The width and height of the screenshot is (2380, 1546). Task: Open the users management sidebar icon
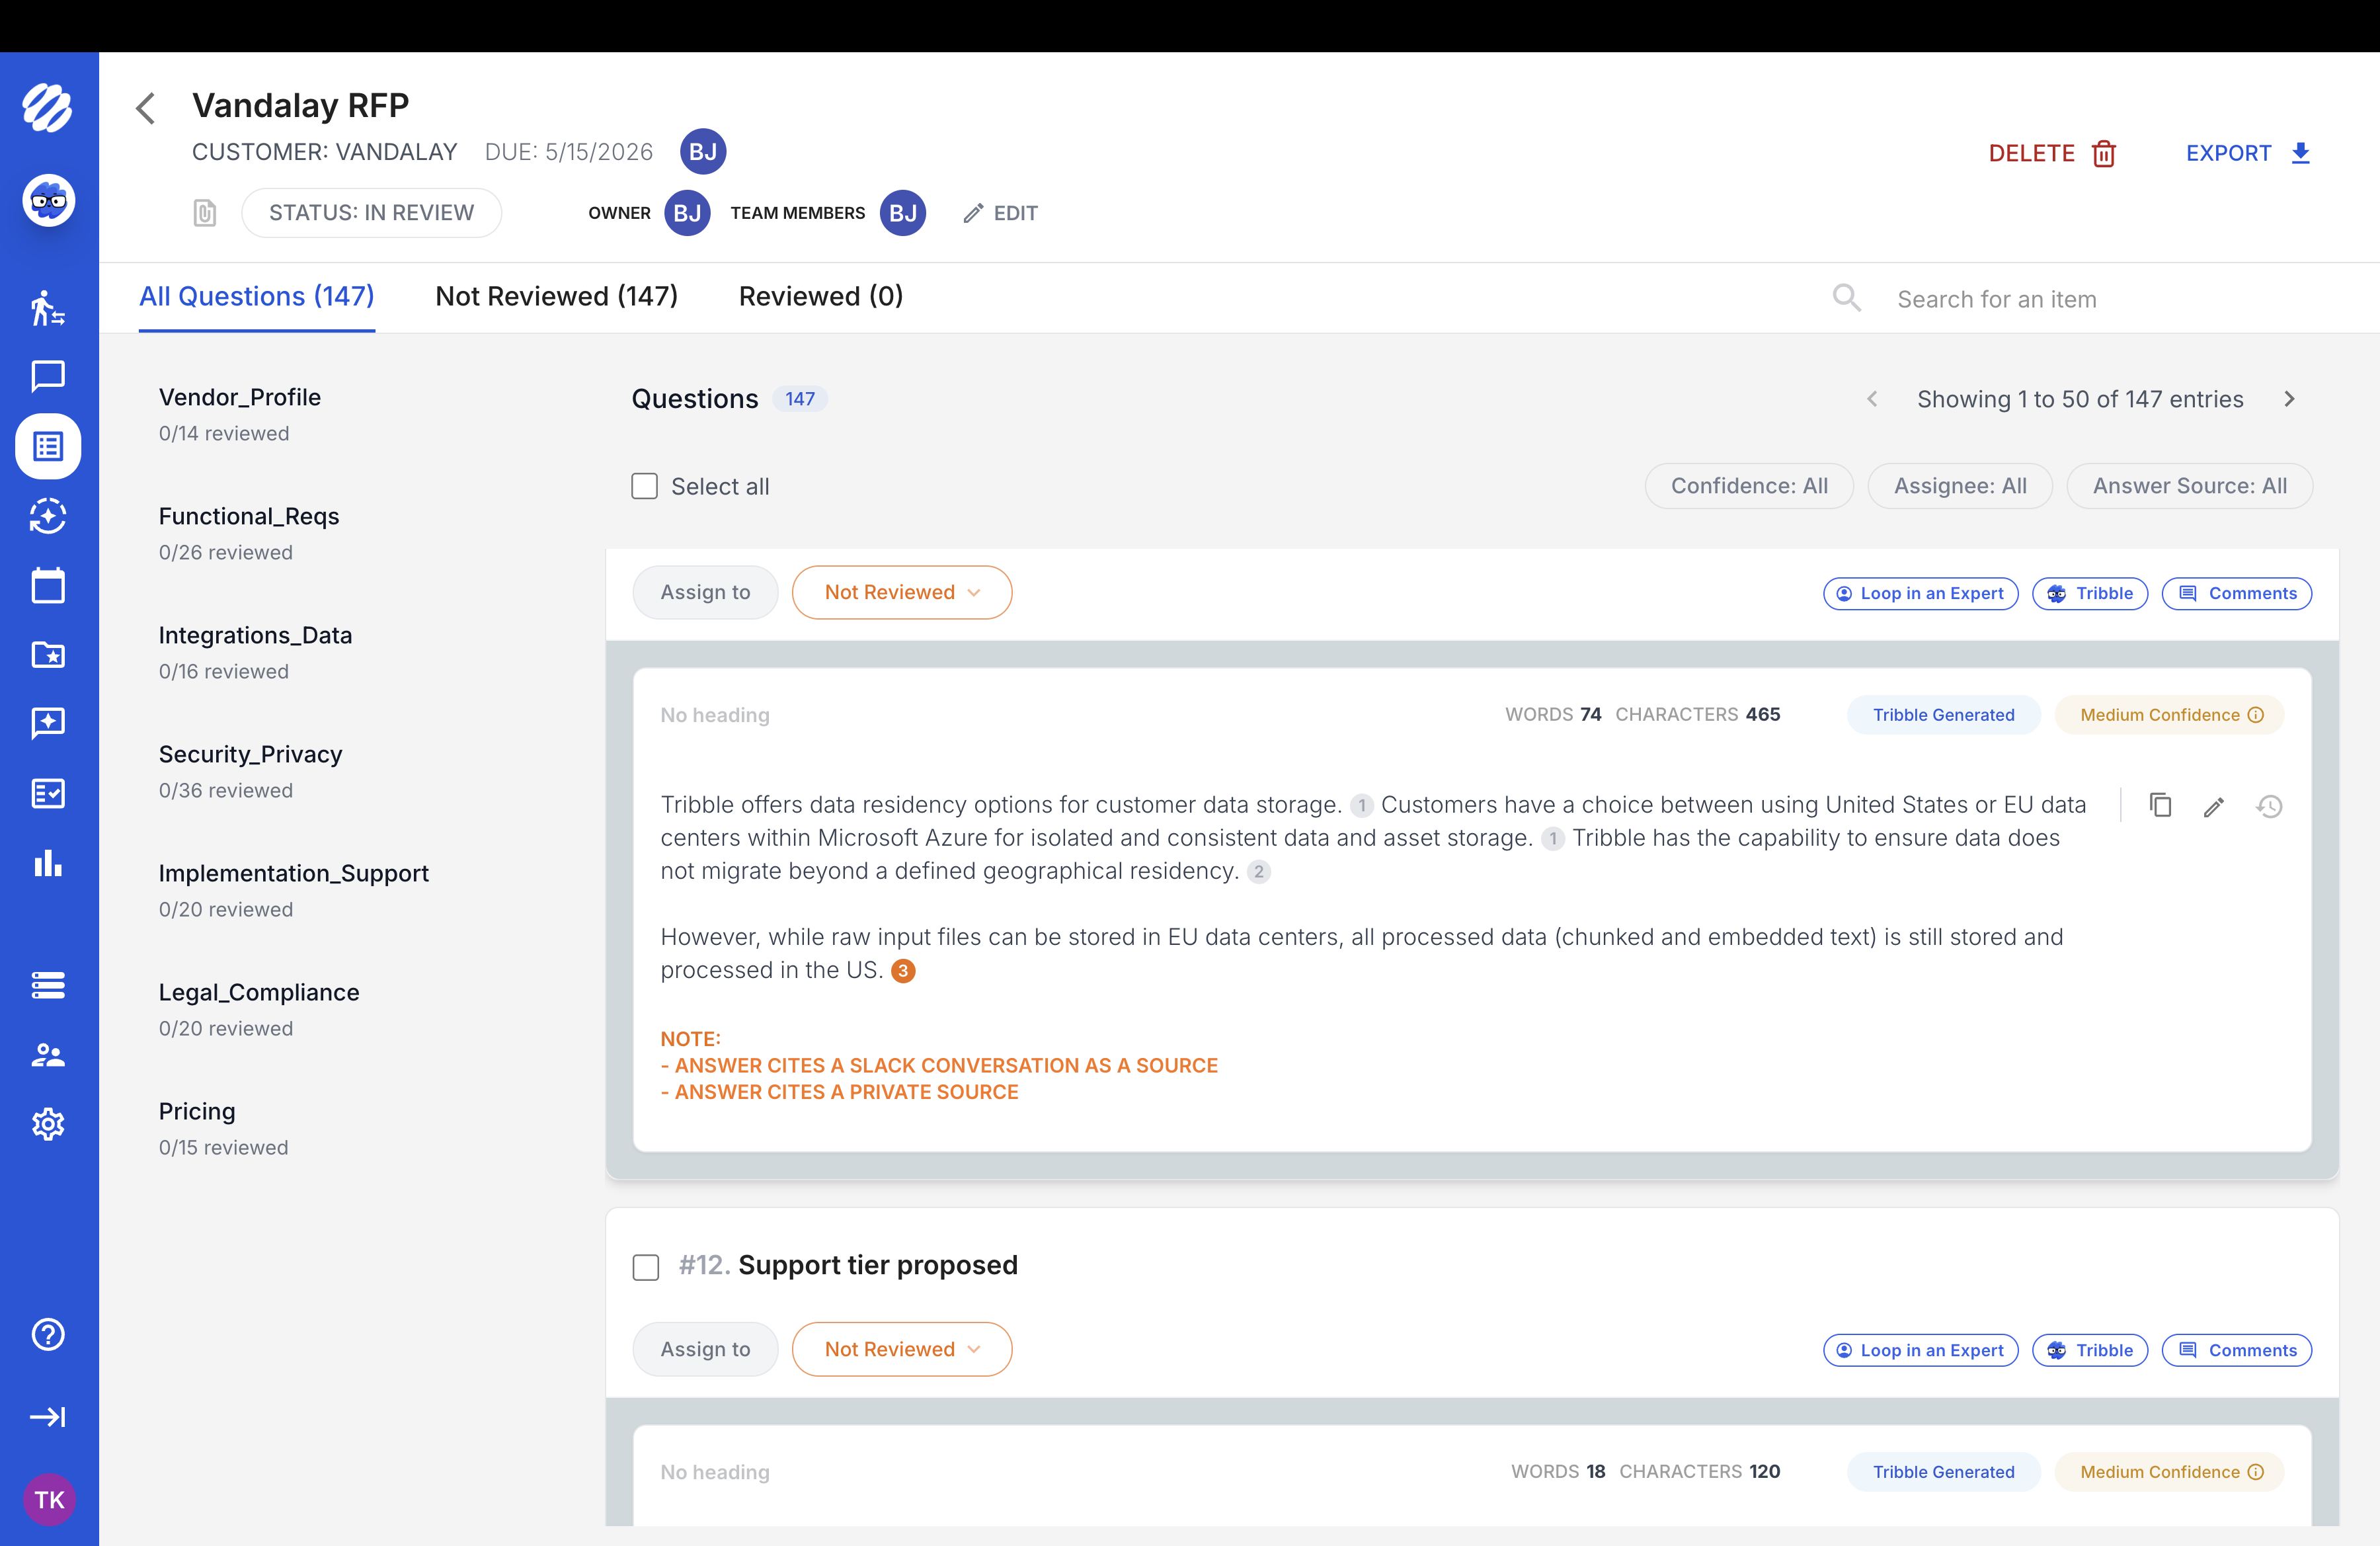click(48, 1055)
